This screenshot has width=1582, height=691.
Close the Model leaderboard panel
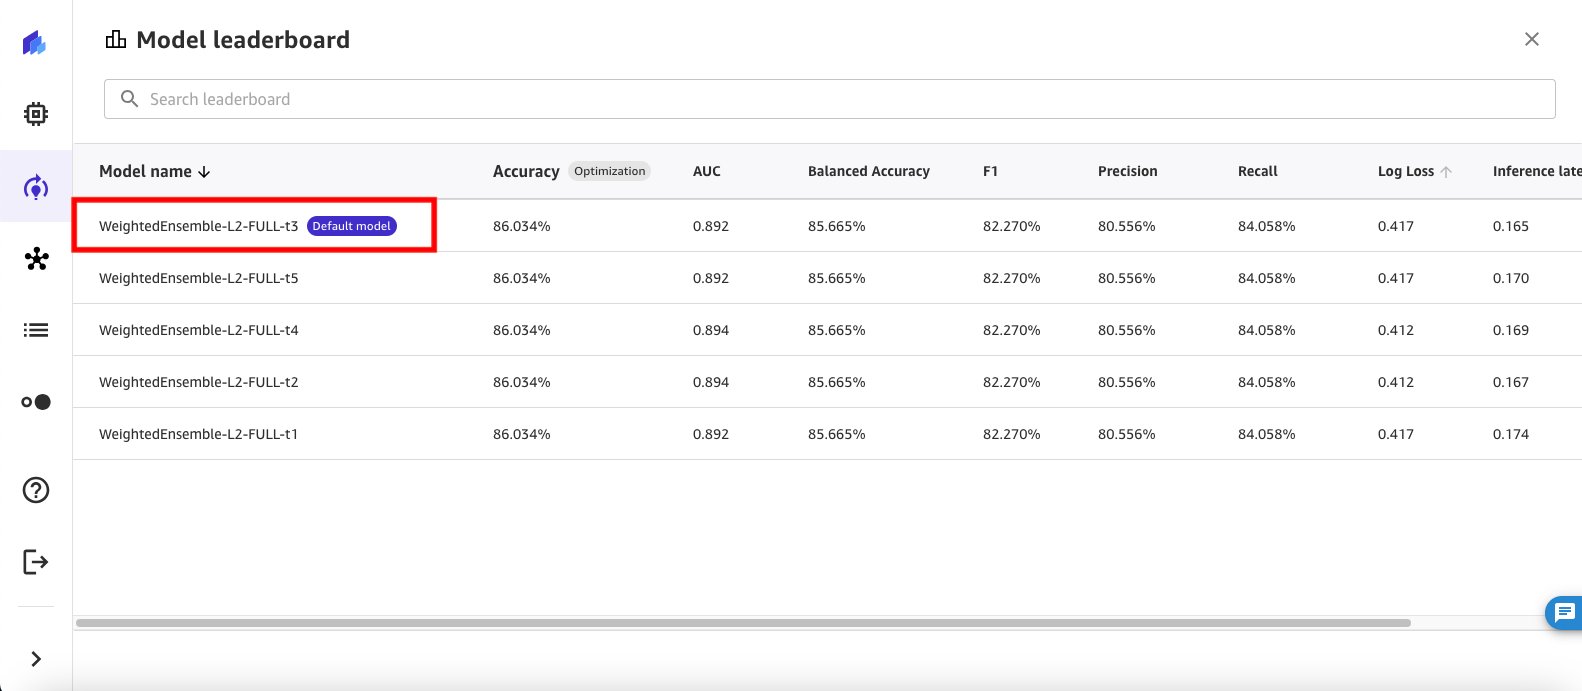pos(1531,39)
